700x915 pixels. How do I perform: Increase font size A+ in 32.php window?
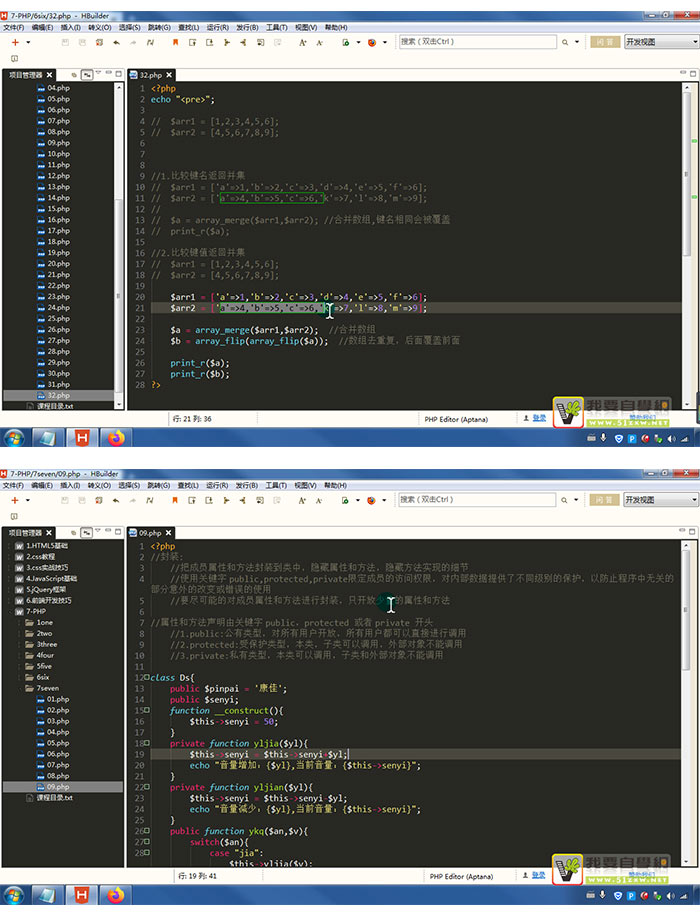coord(303,42)
